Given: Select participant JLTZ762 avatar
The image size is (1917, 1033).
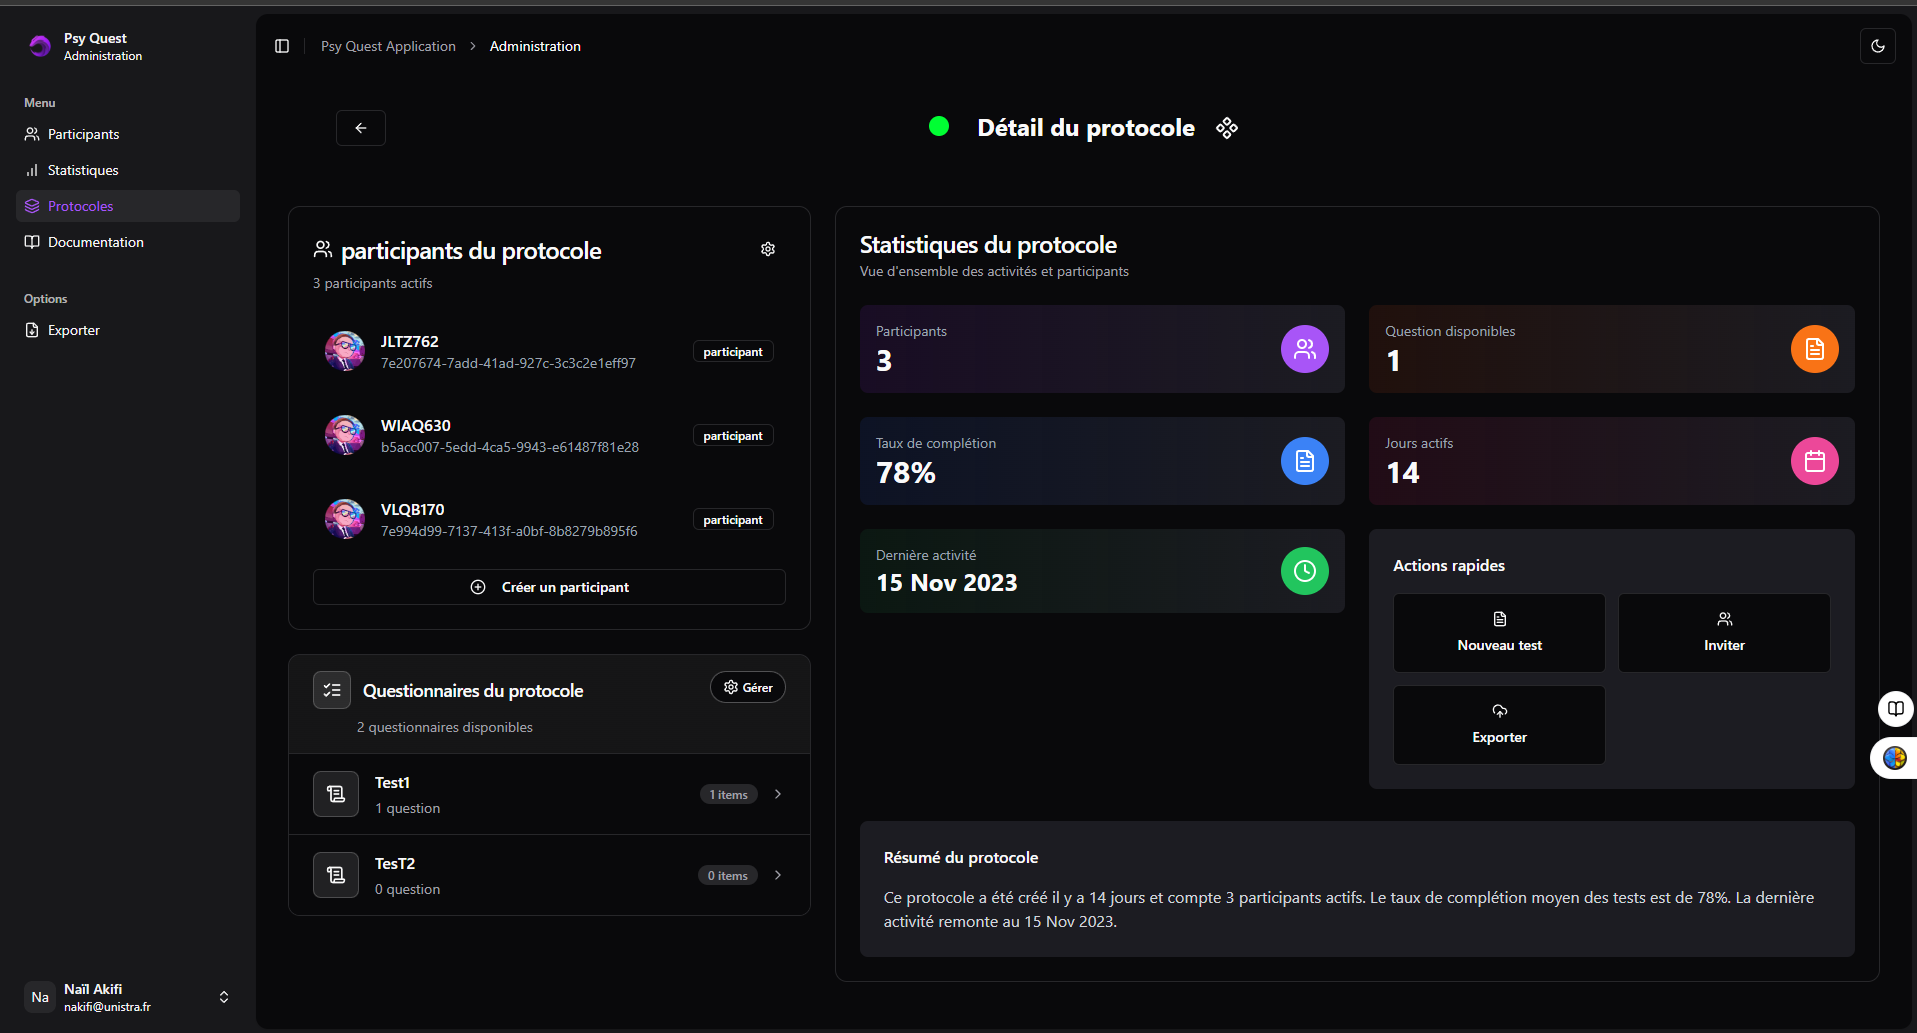Looking at the screenshot, I should click(345, 351).
